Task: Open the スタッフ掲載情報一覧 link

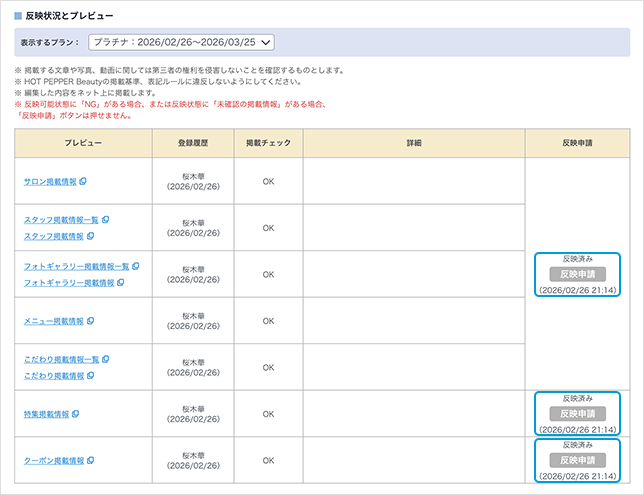Action: point(61,219)
